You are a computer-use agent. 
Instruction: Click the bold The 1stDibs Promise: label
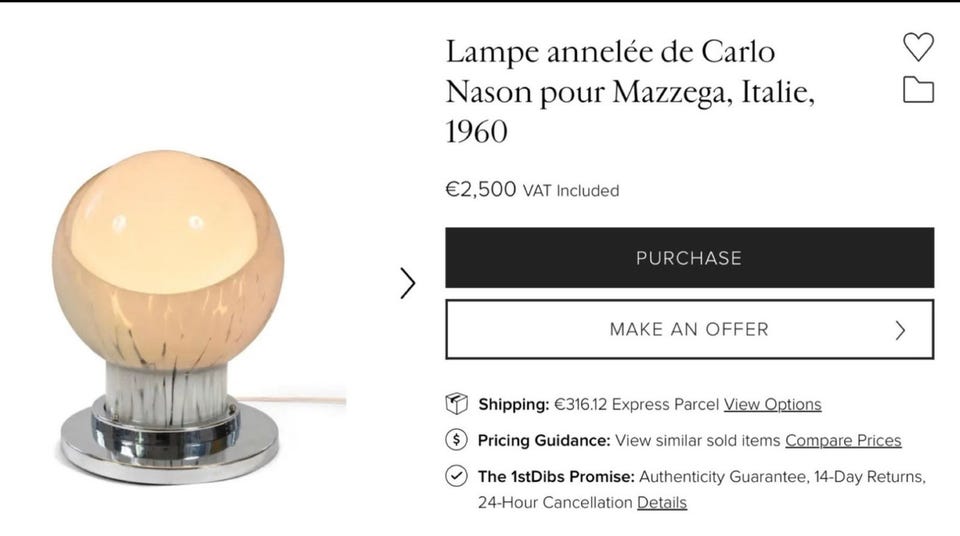point(555,477)
